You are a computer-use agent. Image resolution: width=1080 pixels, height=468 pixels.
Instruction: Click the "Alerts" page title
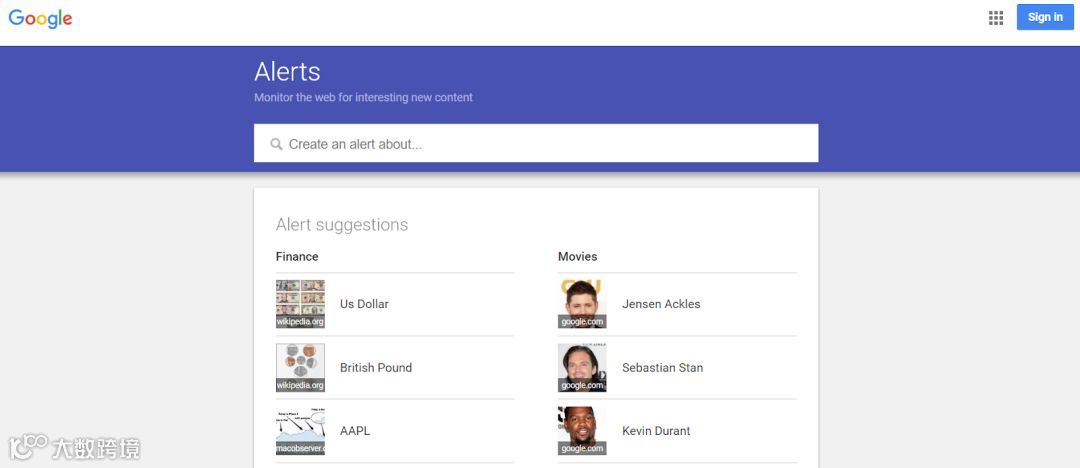coord(287,72)
